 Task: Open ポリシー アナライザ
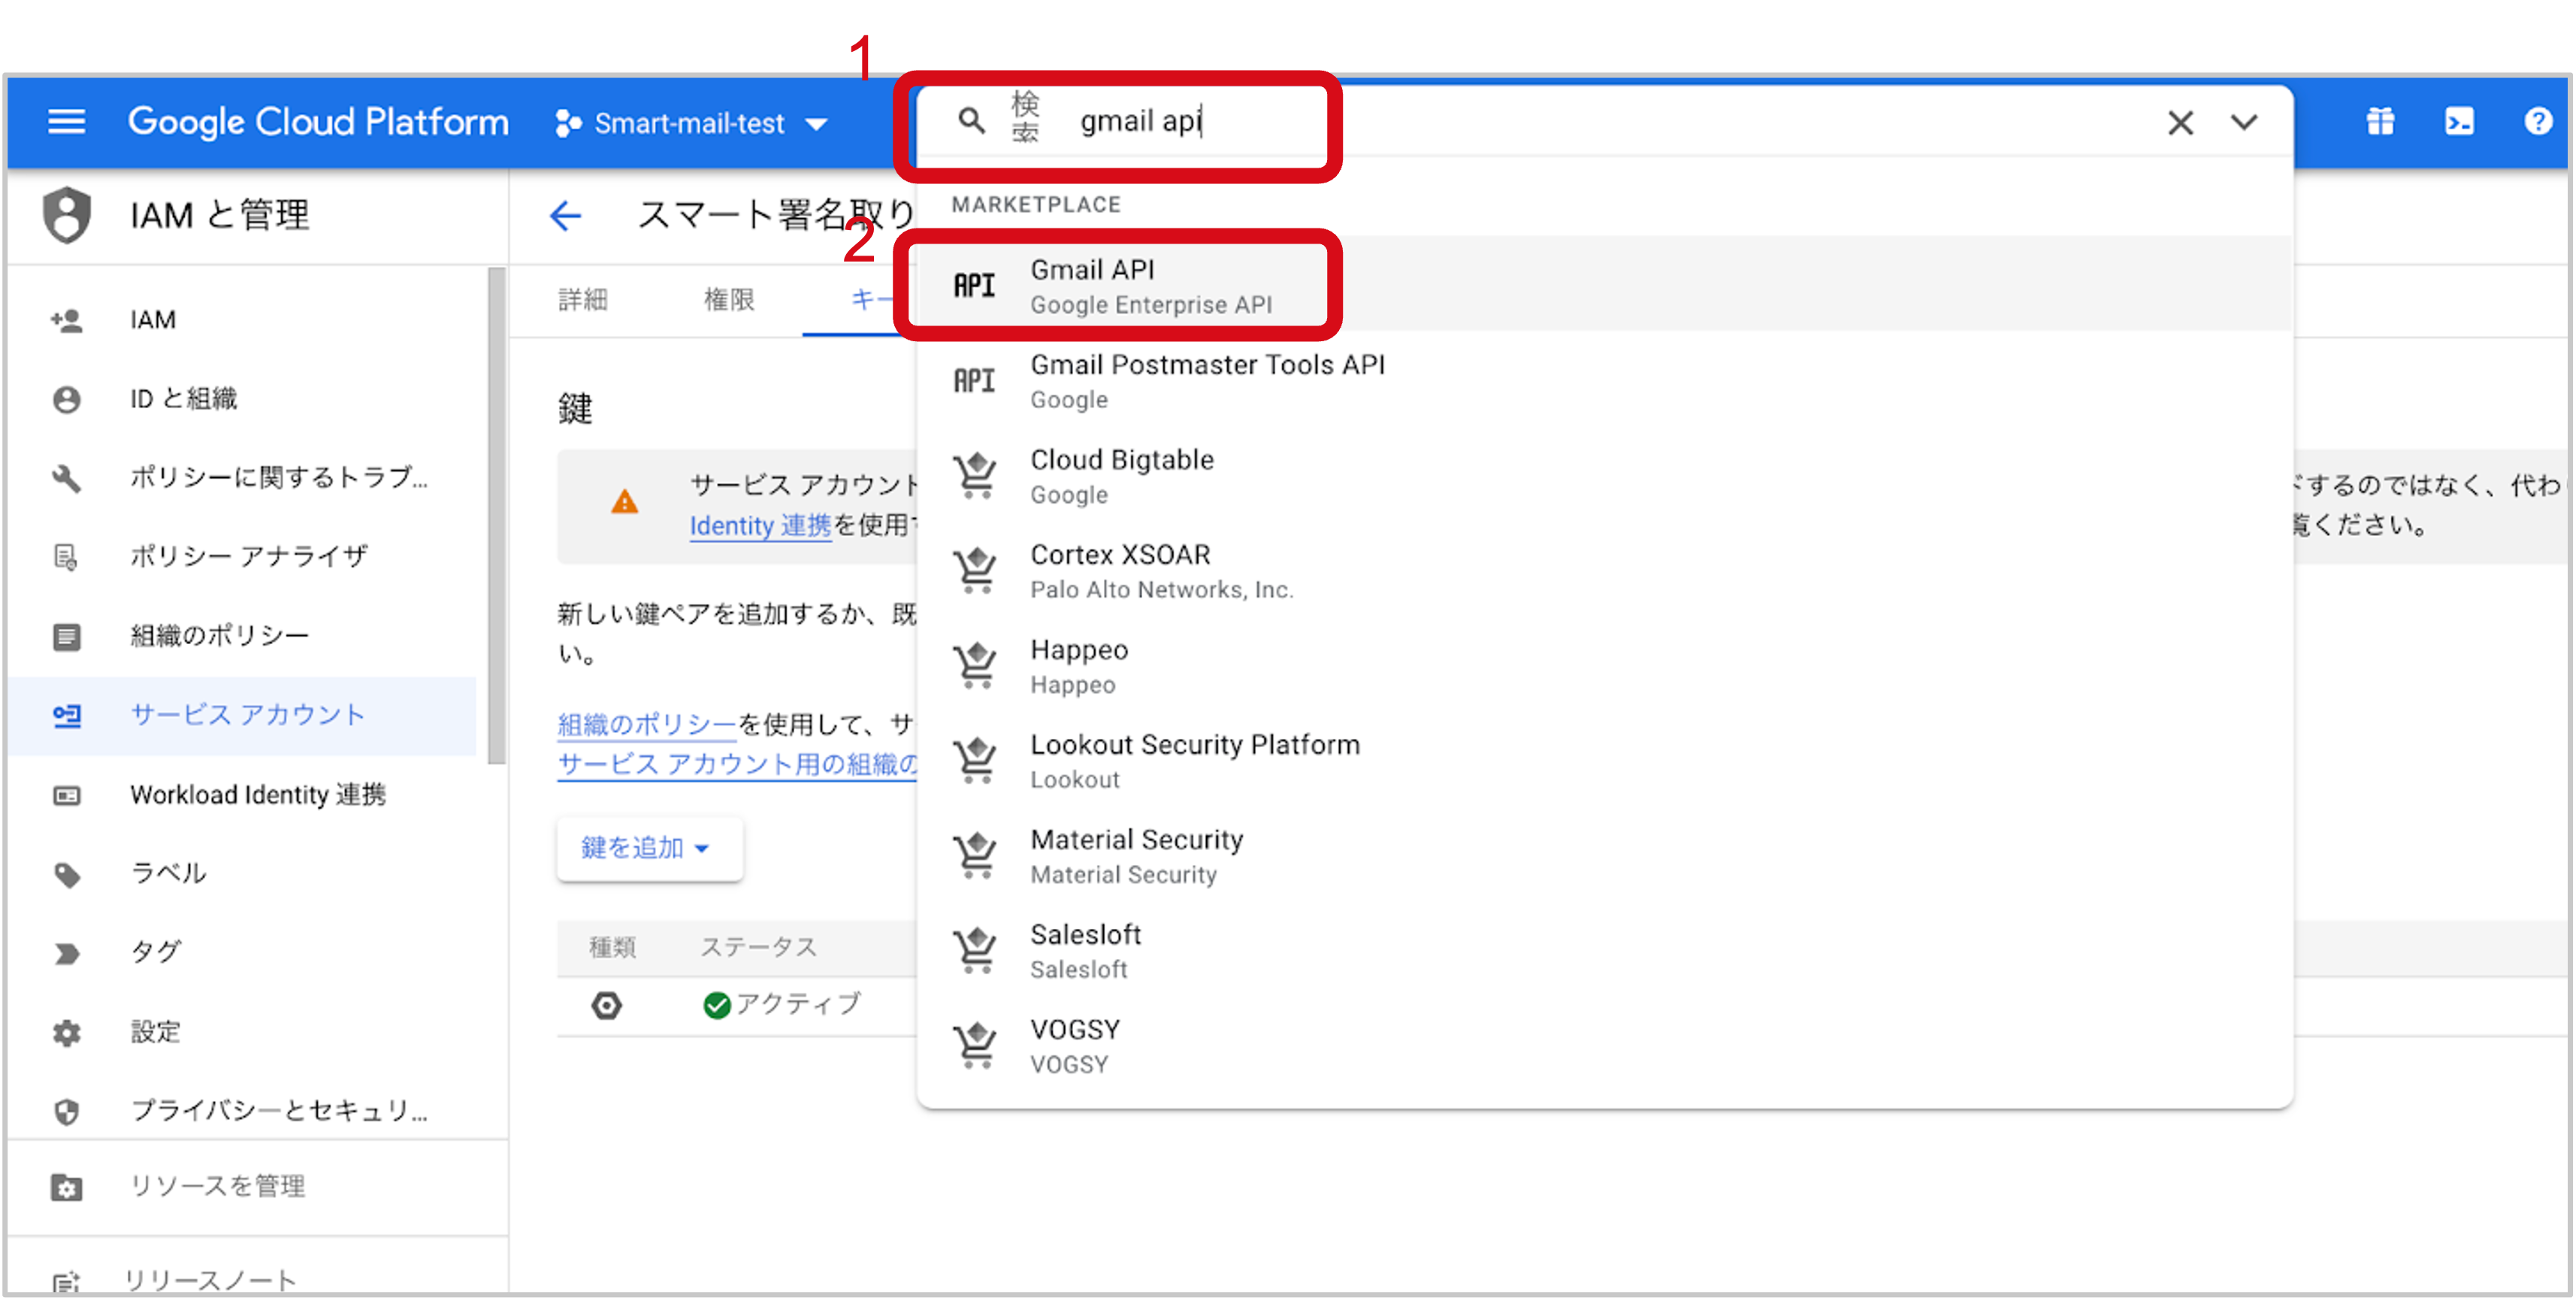click(x=242, y=557)
